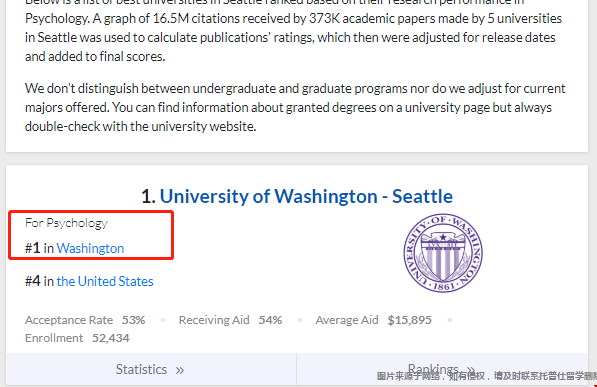Image resolution: width=597 pixels, height=387 pixels.
Task: Click the paragraph starting with We don't distinguish
Action: [295, 107]
